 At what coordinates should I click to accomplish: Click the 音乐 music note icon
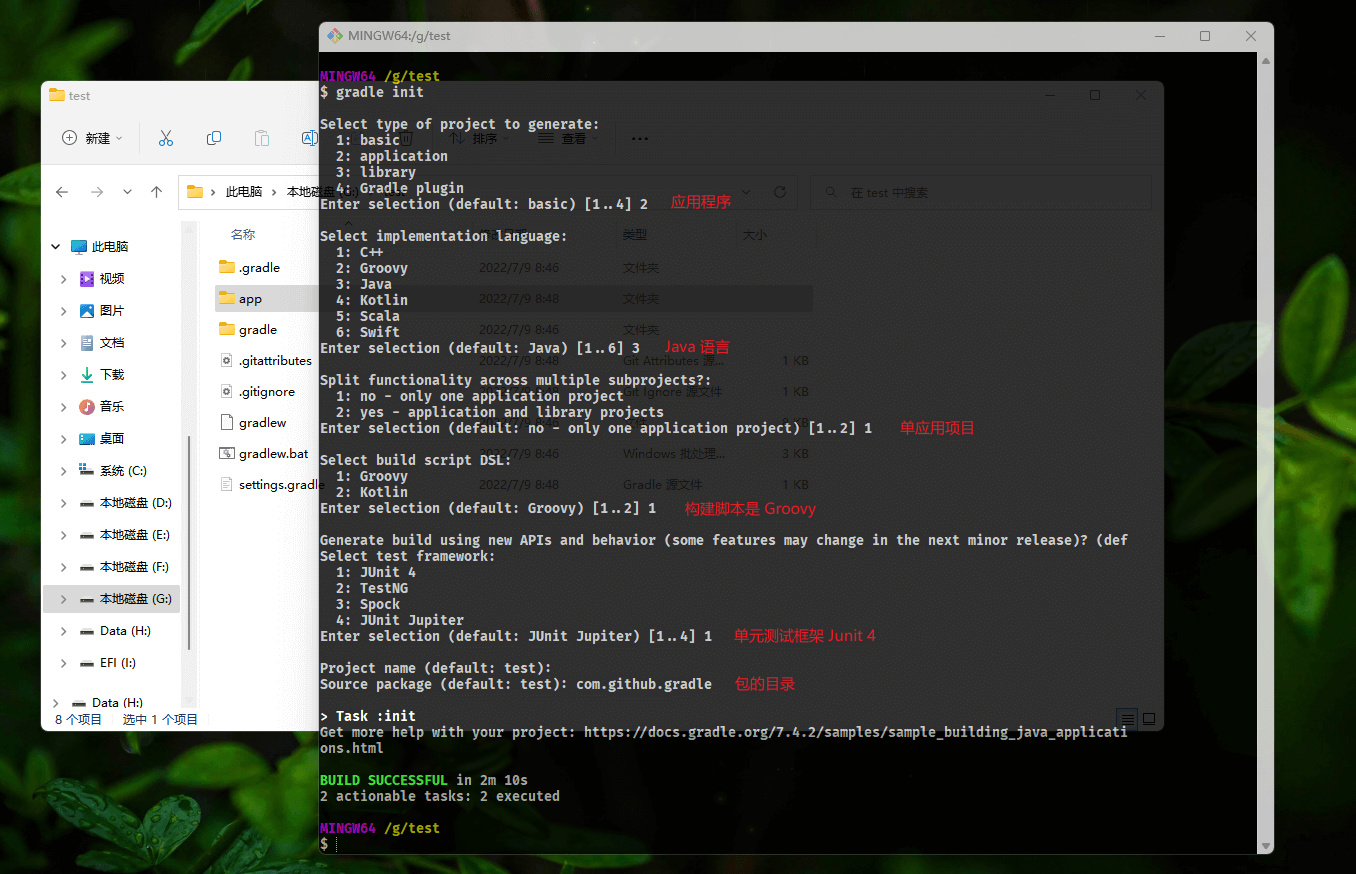pos(87,407)
